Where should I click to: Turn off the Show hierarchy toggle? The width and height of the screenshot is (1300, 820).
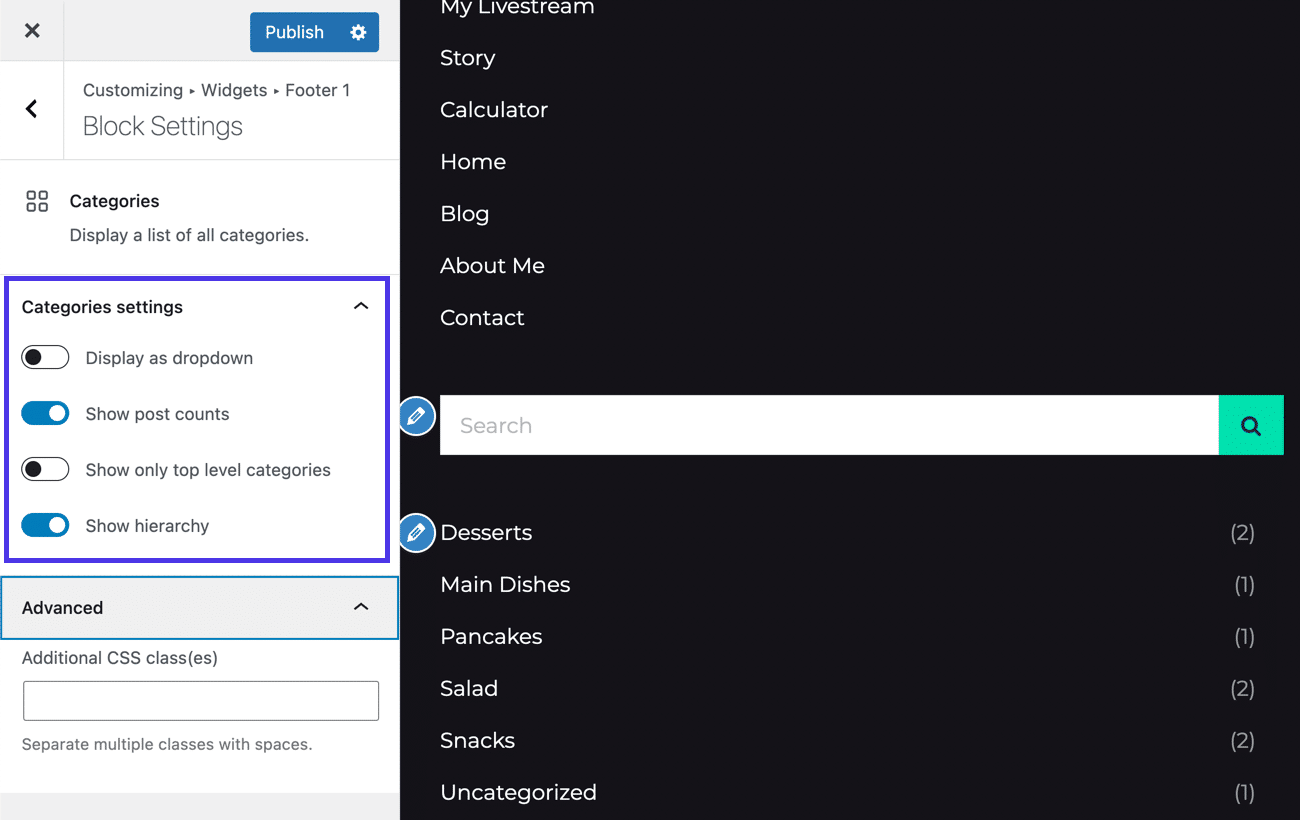coord(45,525)
